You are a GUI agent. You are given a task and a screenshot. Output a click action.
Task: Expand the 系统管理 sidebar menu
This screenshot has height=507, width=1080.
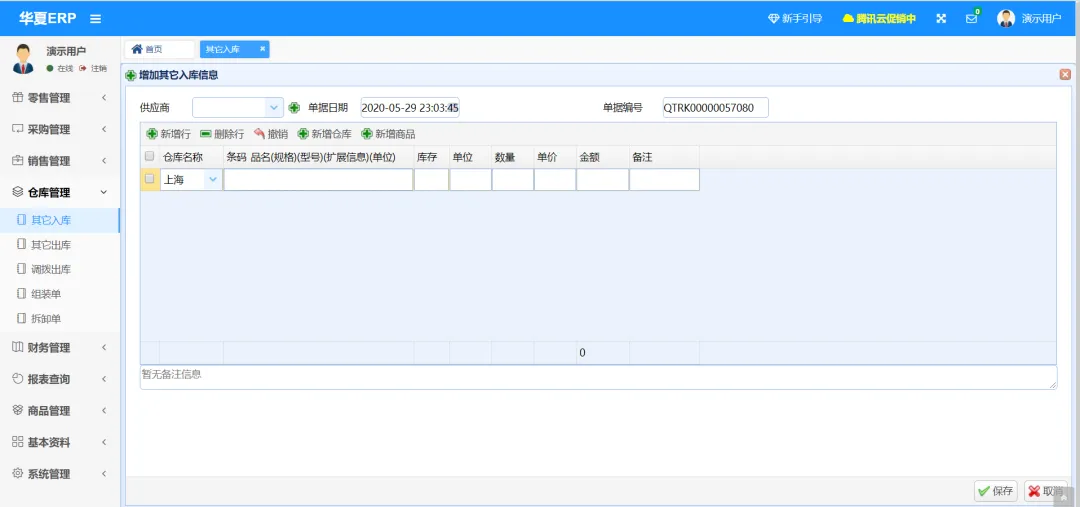pos(60,475)
